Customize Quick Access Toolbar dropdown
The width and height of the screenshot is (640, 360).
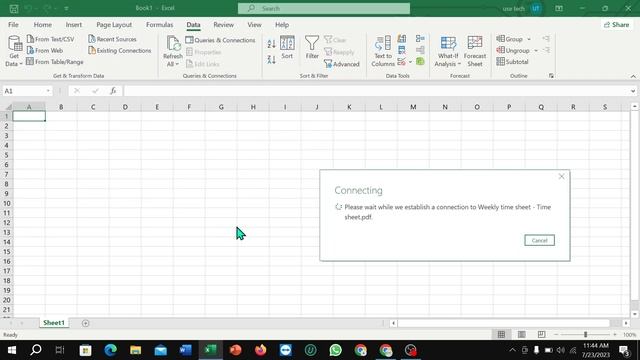click(x=66, y=8)
